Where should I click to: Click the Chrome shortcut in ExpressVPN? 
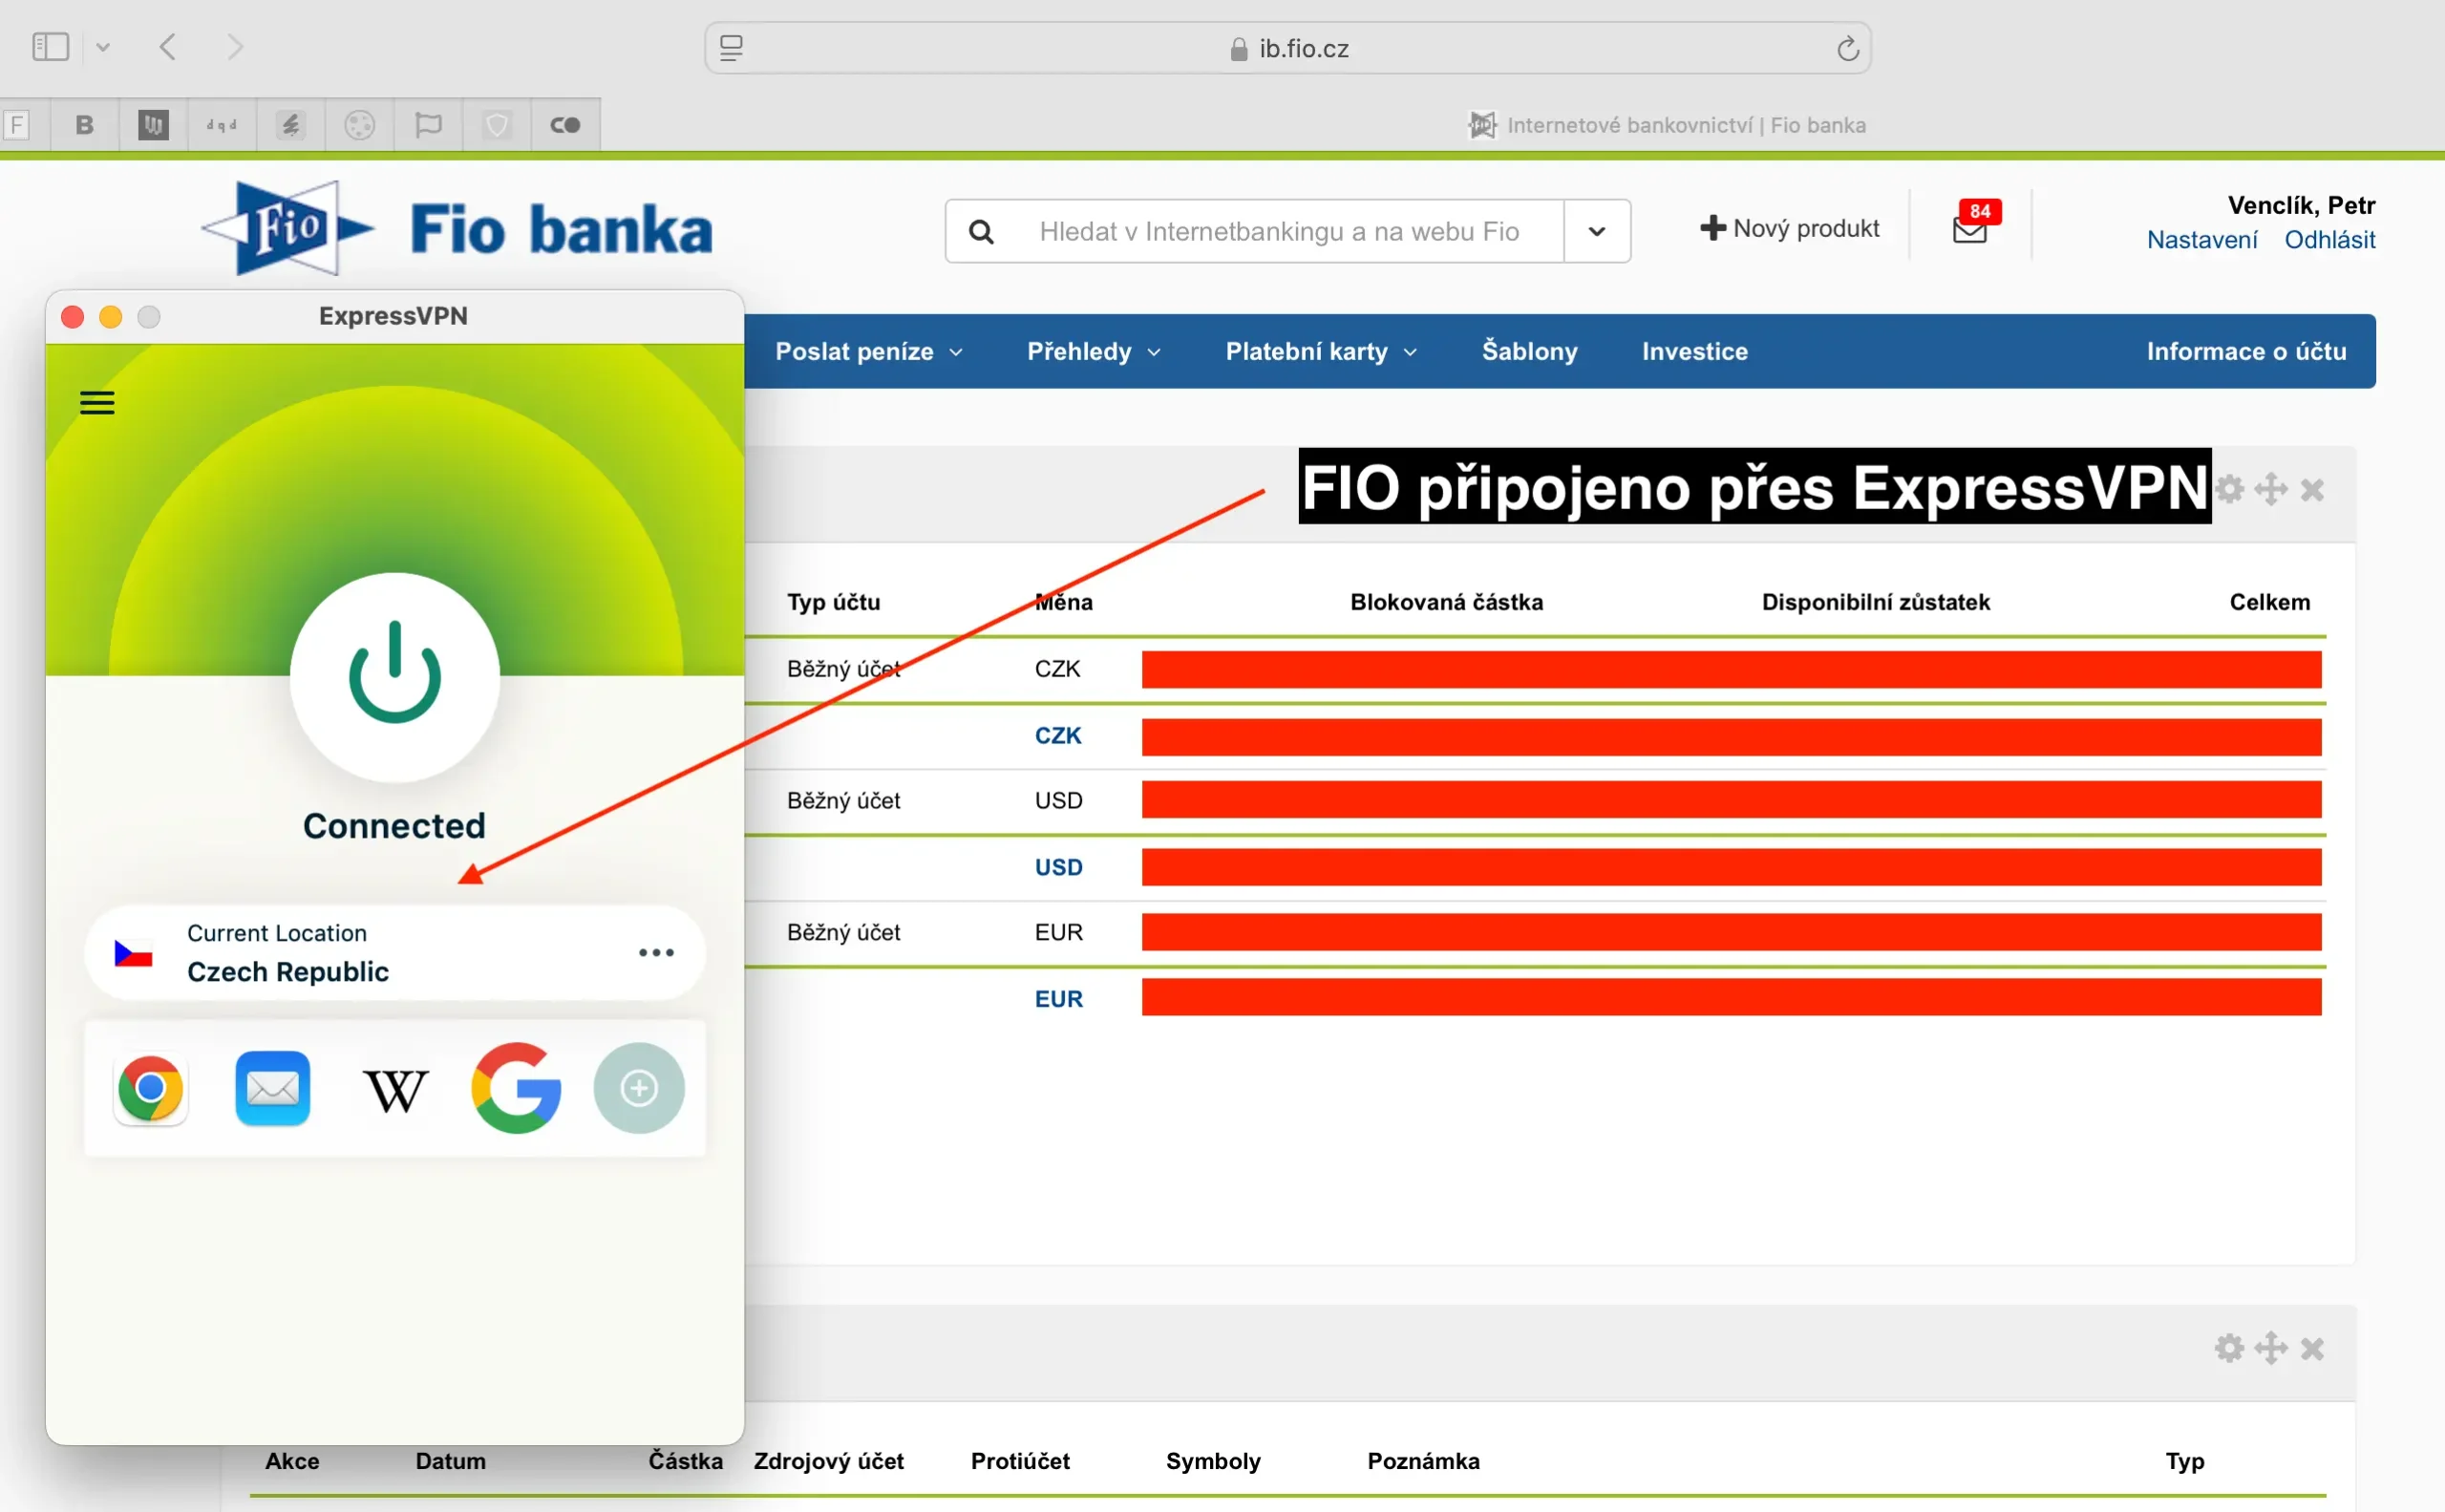150,1088
